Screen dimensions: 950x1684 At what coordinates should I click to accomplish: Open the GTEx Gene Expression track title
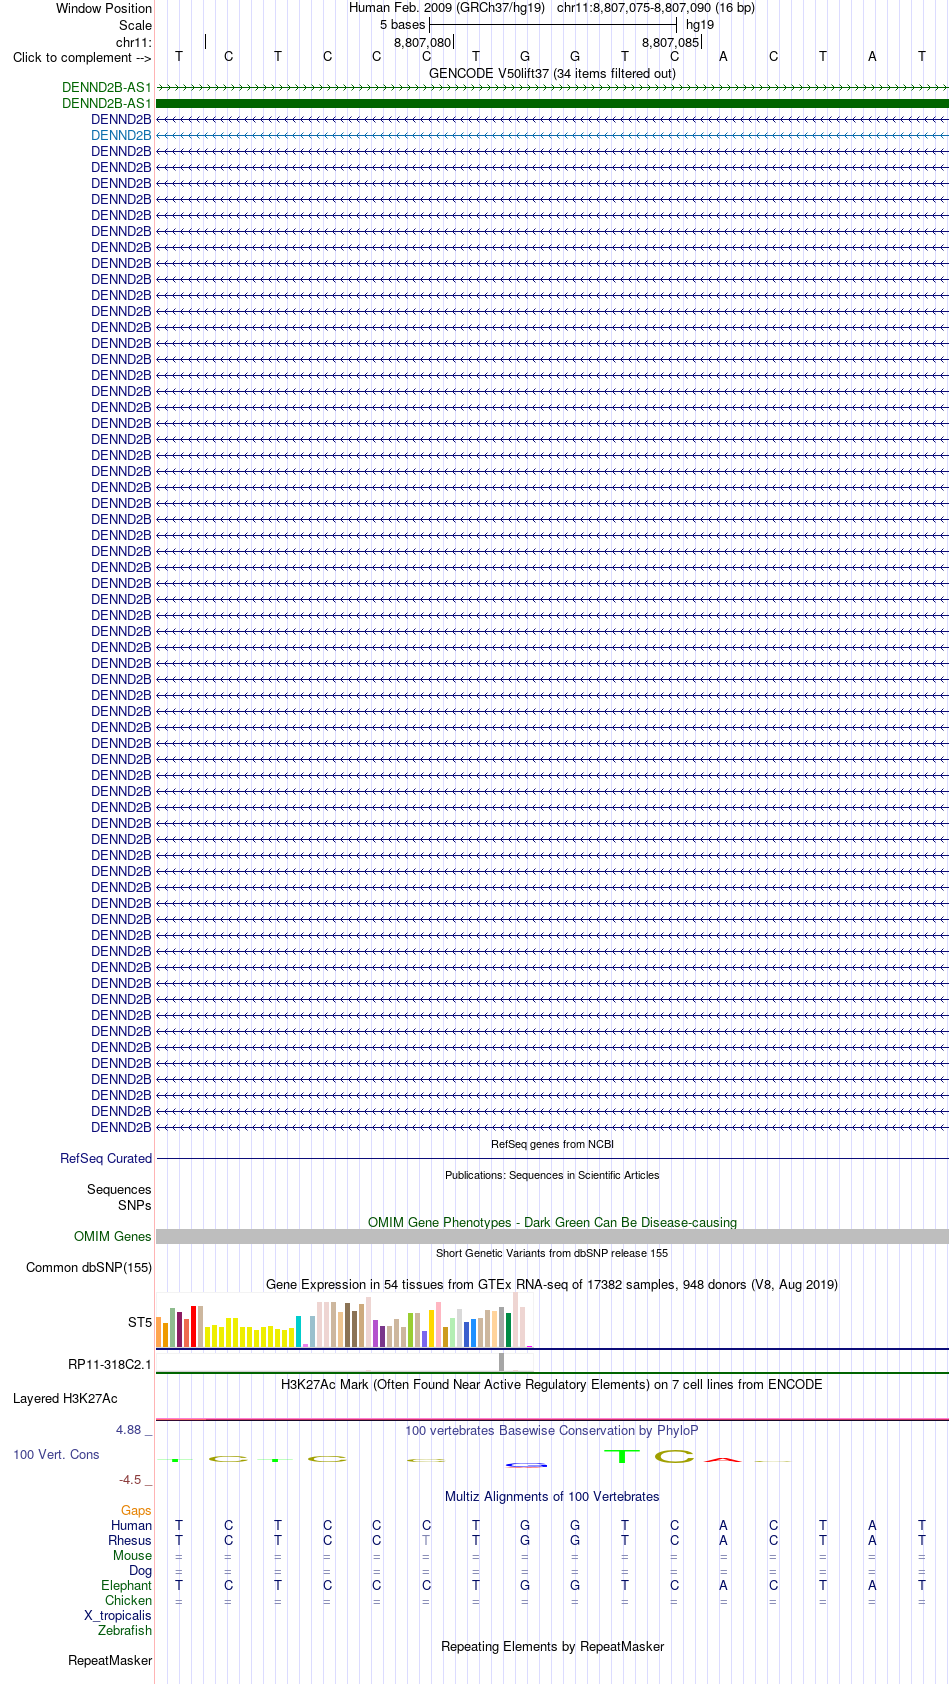(552, 1284)
